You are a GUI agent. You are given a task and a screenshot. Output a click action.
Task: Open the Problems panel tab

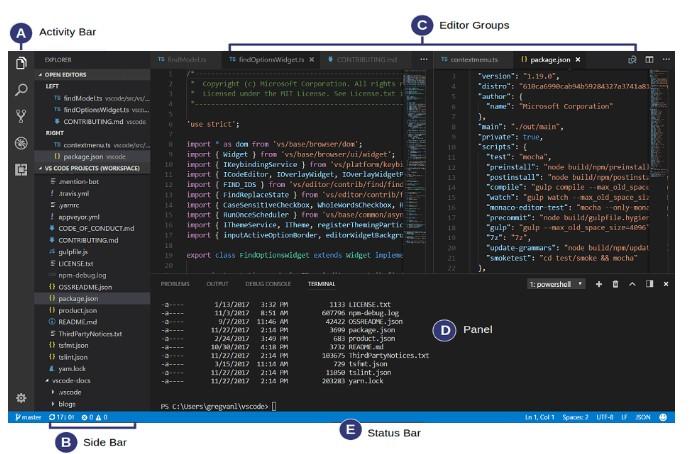pyautogui.click(x=175, y=284)
